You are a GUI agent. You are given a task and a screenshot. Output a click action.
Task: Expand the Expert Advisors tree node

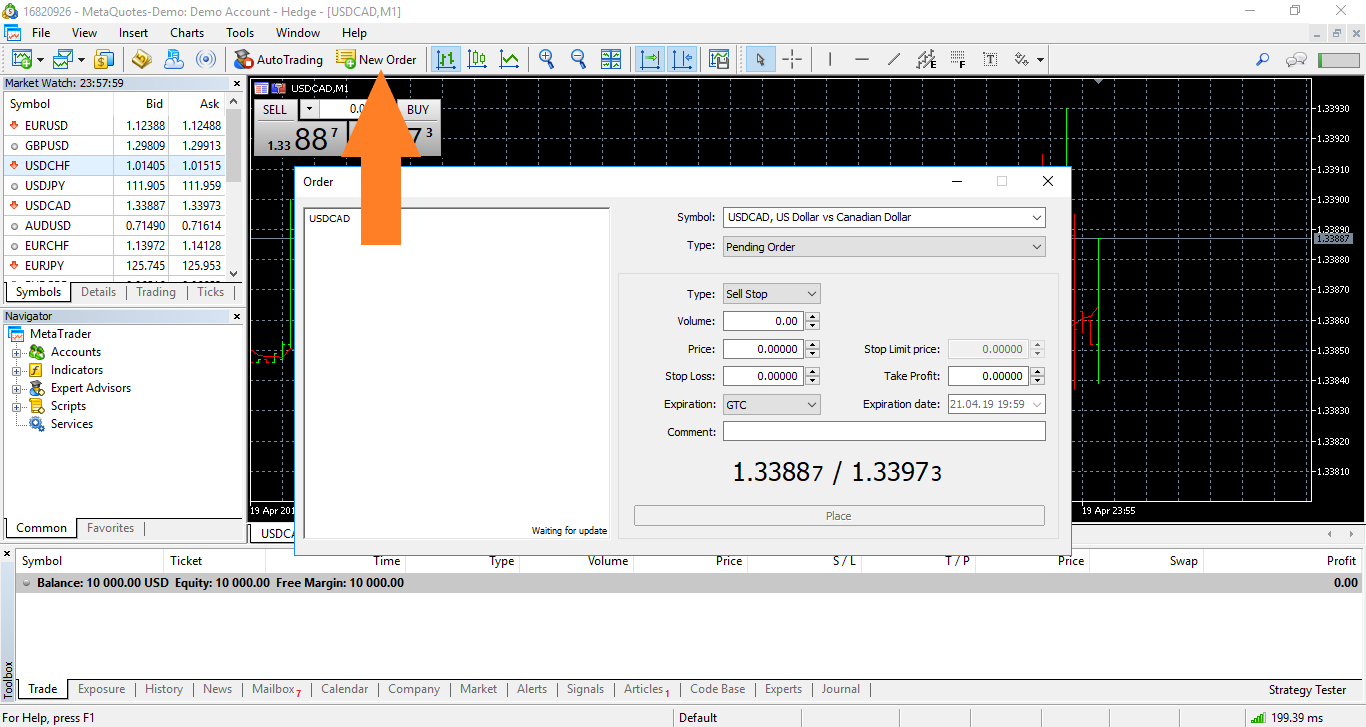point(17,388)
